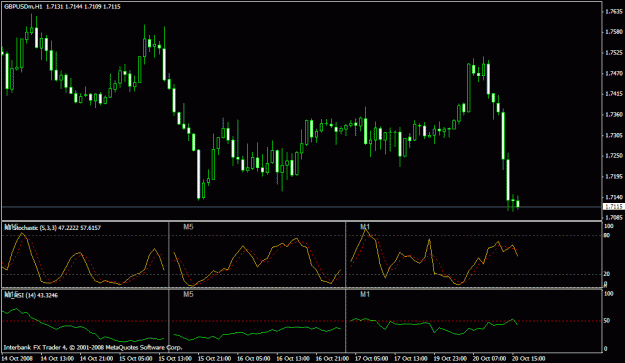The width and height of the screenshot is (625, 363).
Task: Click price axis label 1.7305
Action: (x=614, y=135)
